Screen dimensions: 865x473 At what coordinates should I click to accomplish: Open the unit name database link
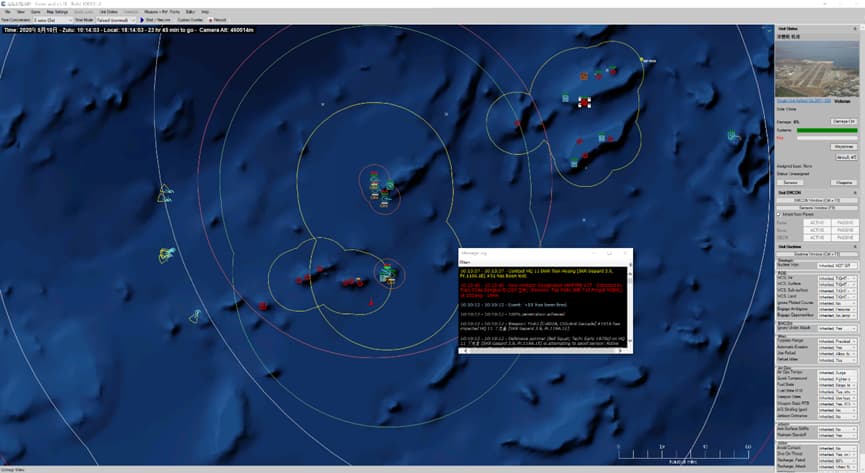tap(803, 102)
